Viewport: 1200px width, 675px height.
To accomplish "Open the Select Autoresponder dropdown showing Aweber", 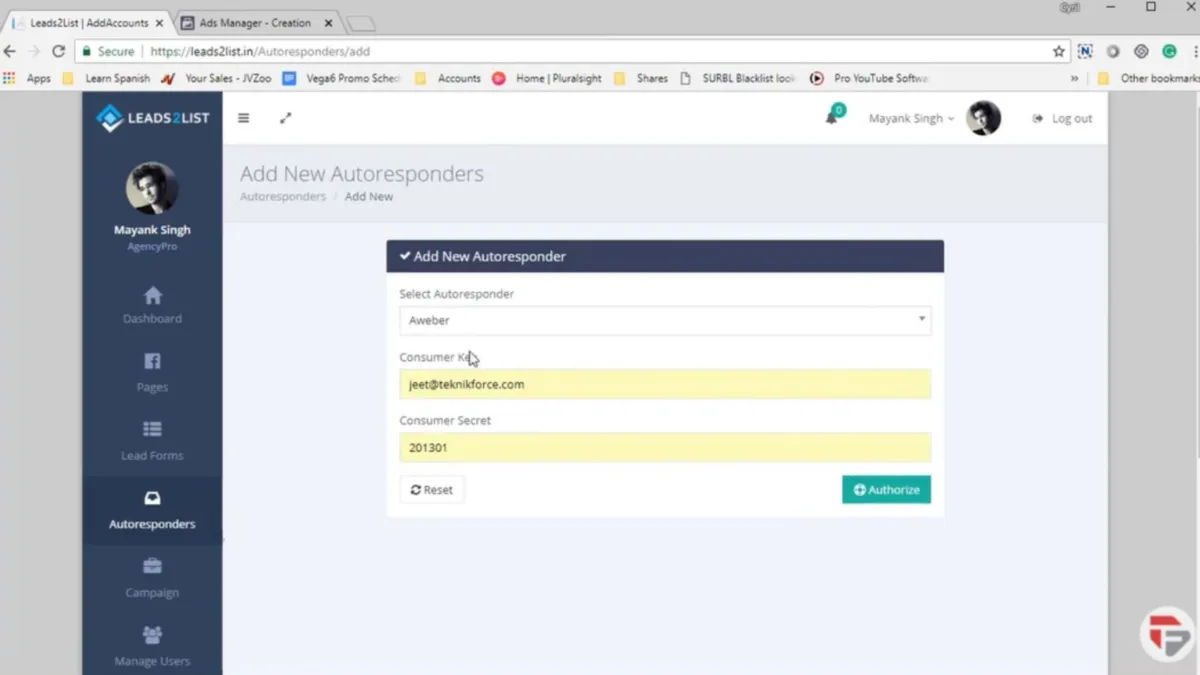I will [665, 320].
